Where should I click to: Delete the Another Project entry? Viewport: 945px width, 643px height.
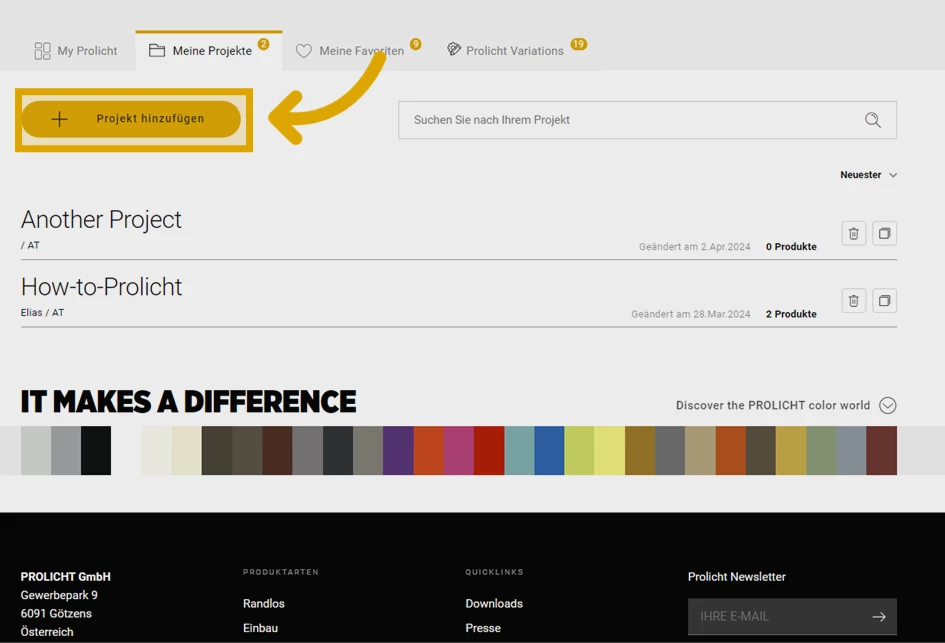pos(853,234)
